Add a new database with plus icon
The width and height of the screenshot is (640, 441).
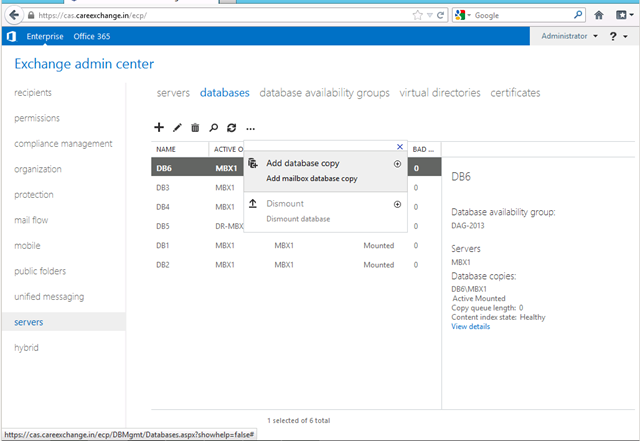[x=159, y=127]
